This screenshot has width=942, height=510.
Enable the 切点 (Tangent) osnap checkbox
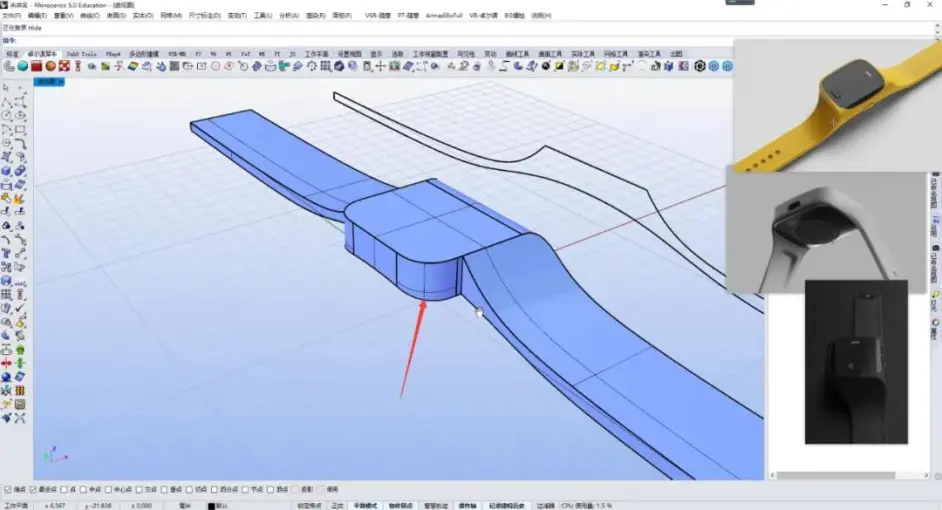(x=189, y=490)
